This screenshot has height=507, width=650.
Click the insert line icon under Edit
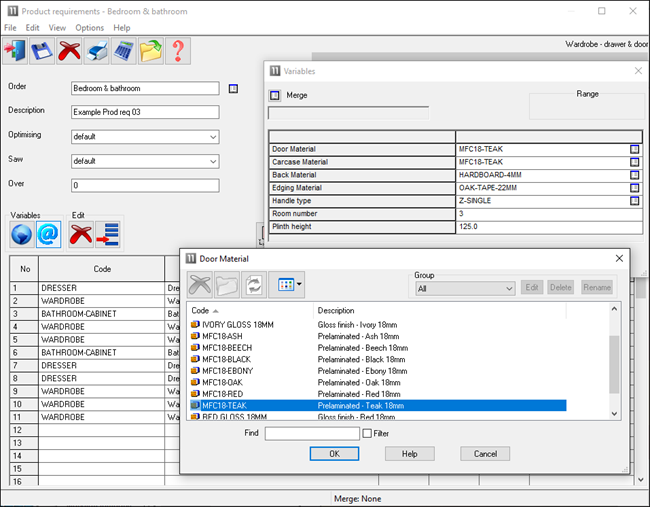tap(108, 234)
